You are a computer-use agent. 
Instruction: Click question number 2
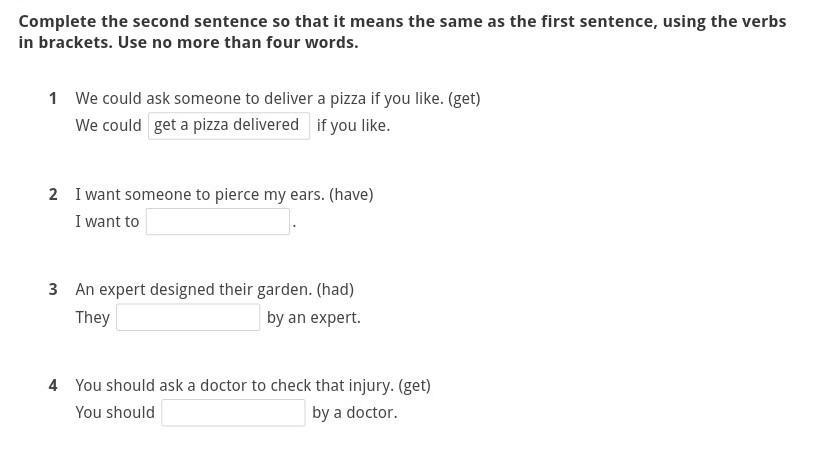pos(53,194)
